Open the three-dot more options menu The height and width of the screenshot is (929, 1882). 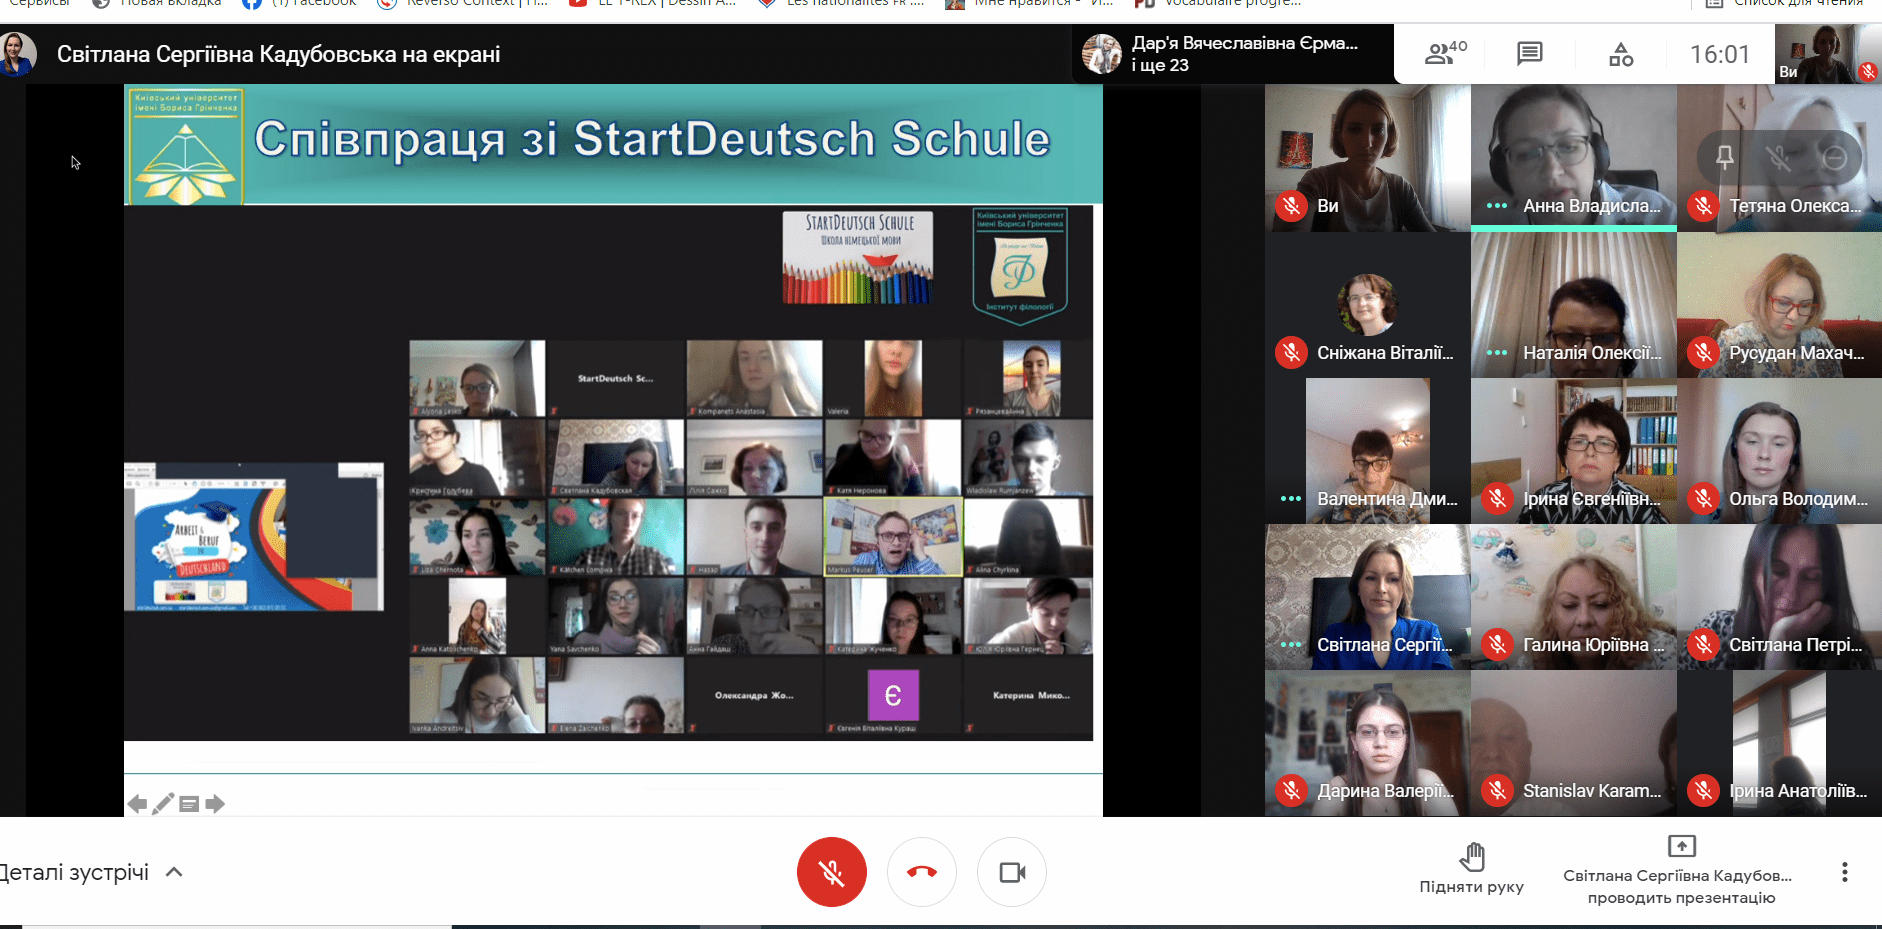(1844, 872)
